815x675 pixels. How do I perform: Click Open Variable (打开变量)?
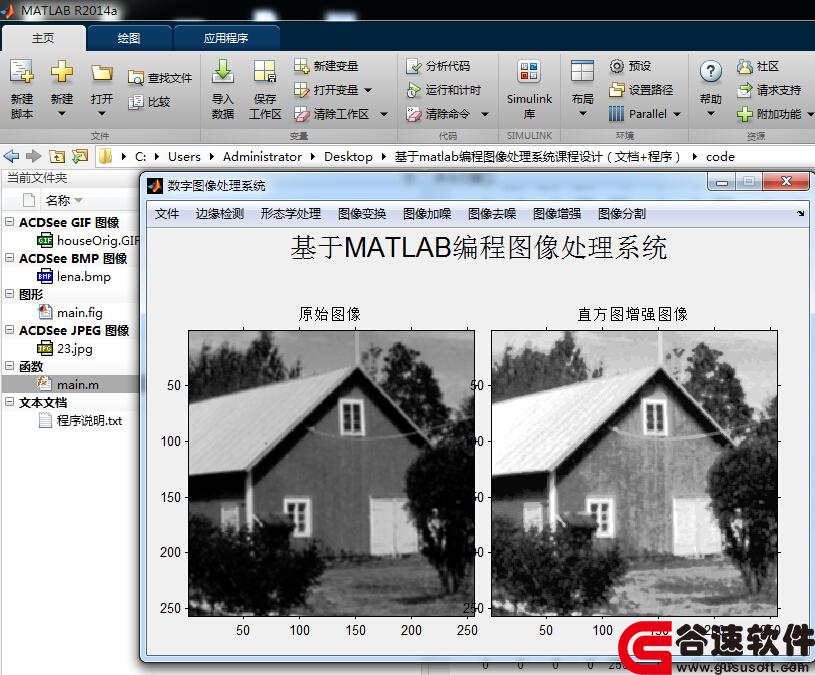coord(326,90)
